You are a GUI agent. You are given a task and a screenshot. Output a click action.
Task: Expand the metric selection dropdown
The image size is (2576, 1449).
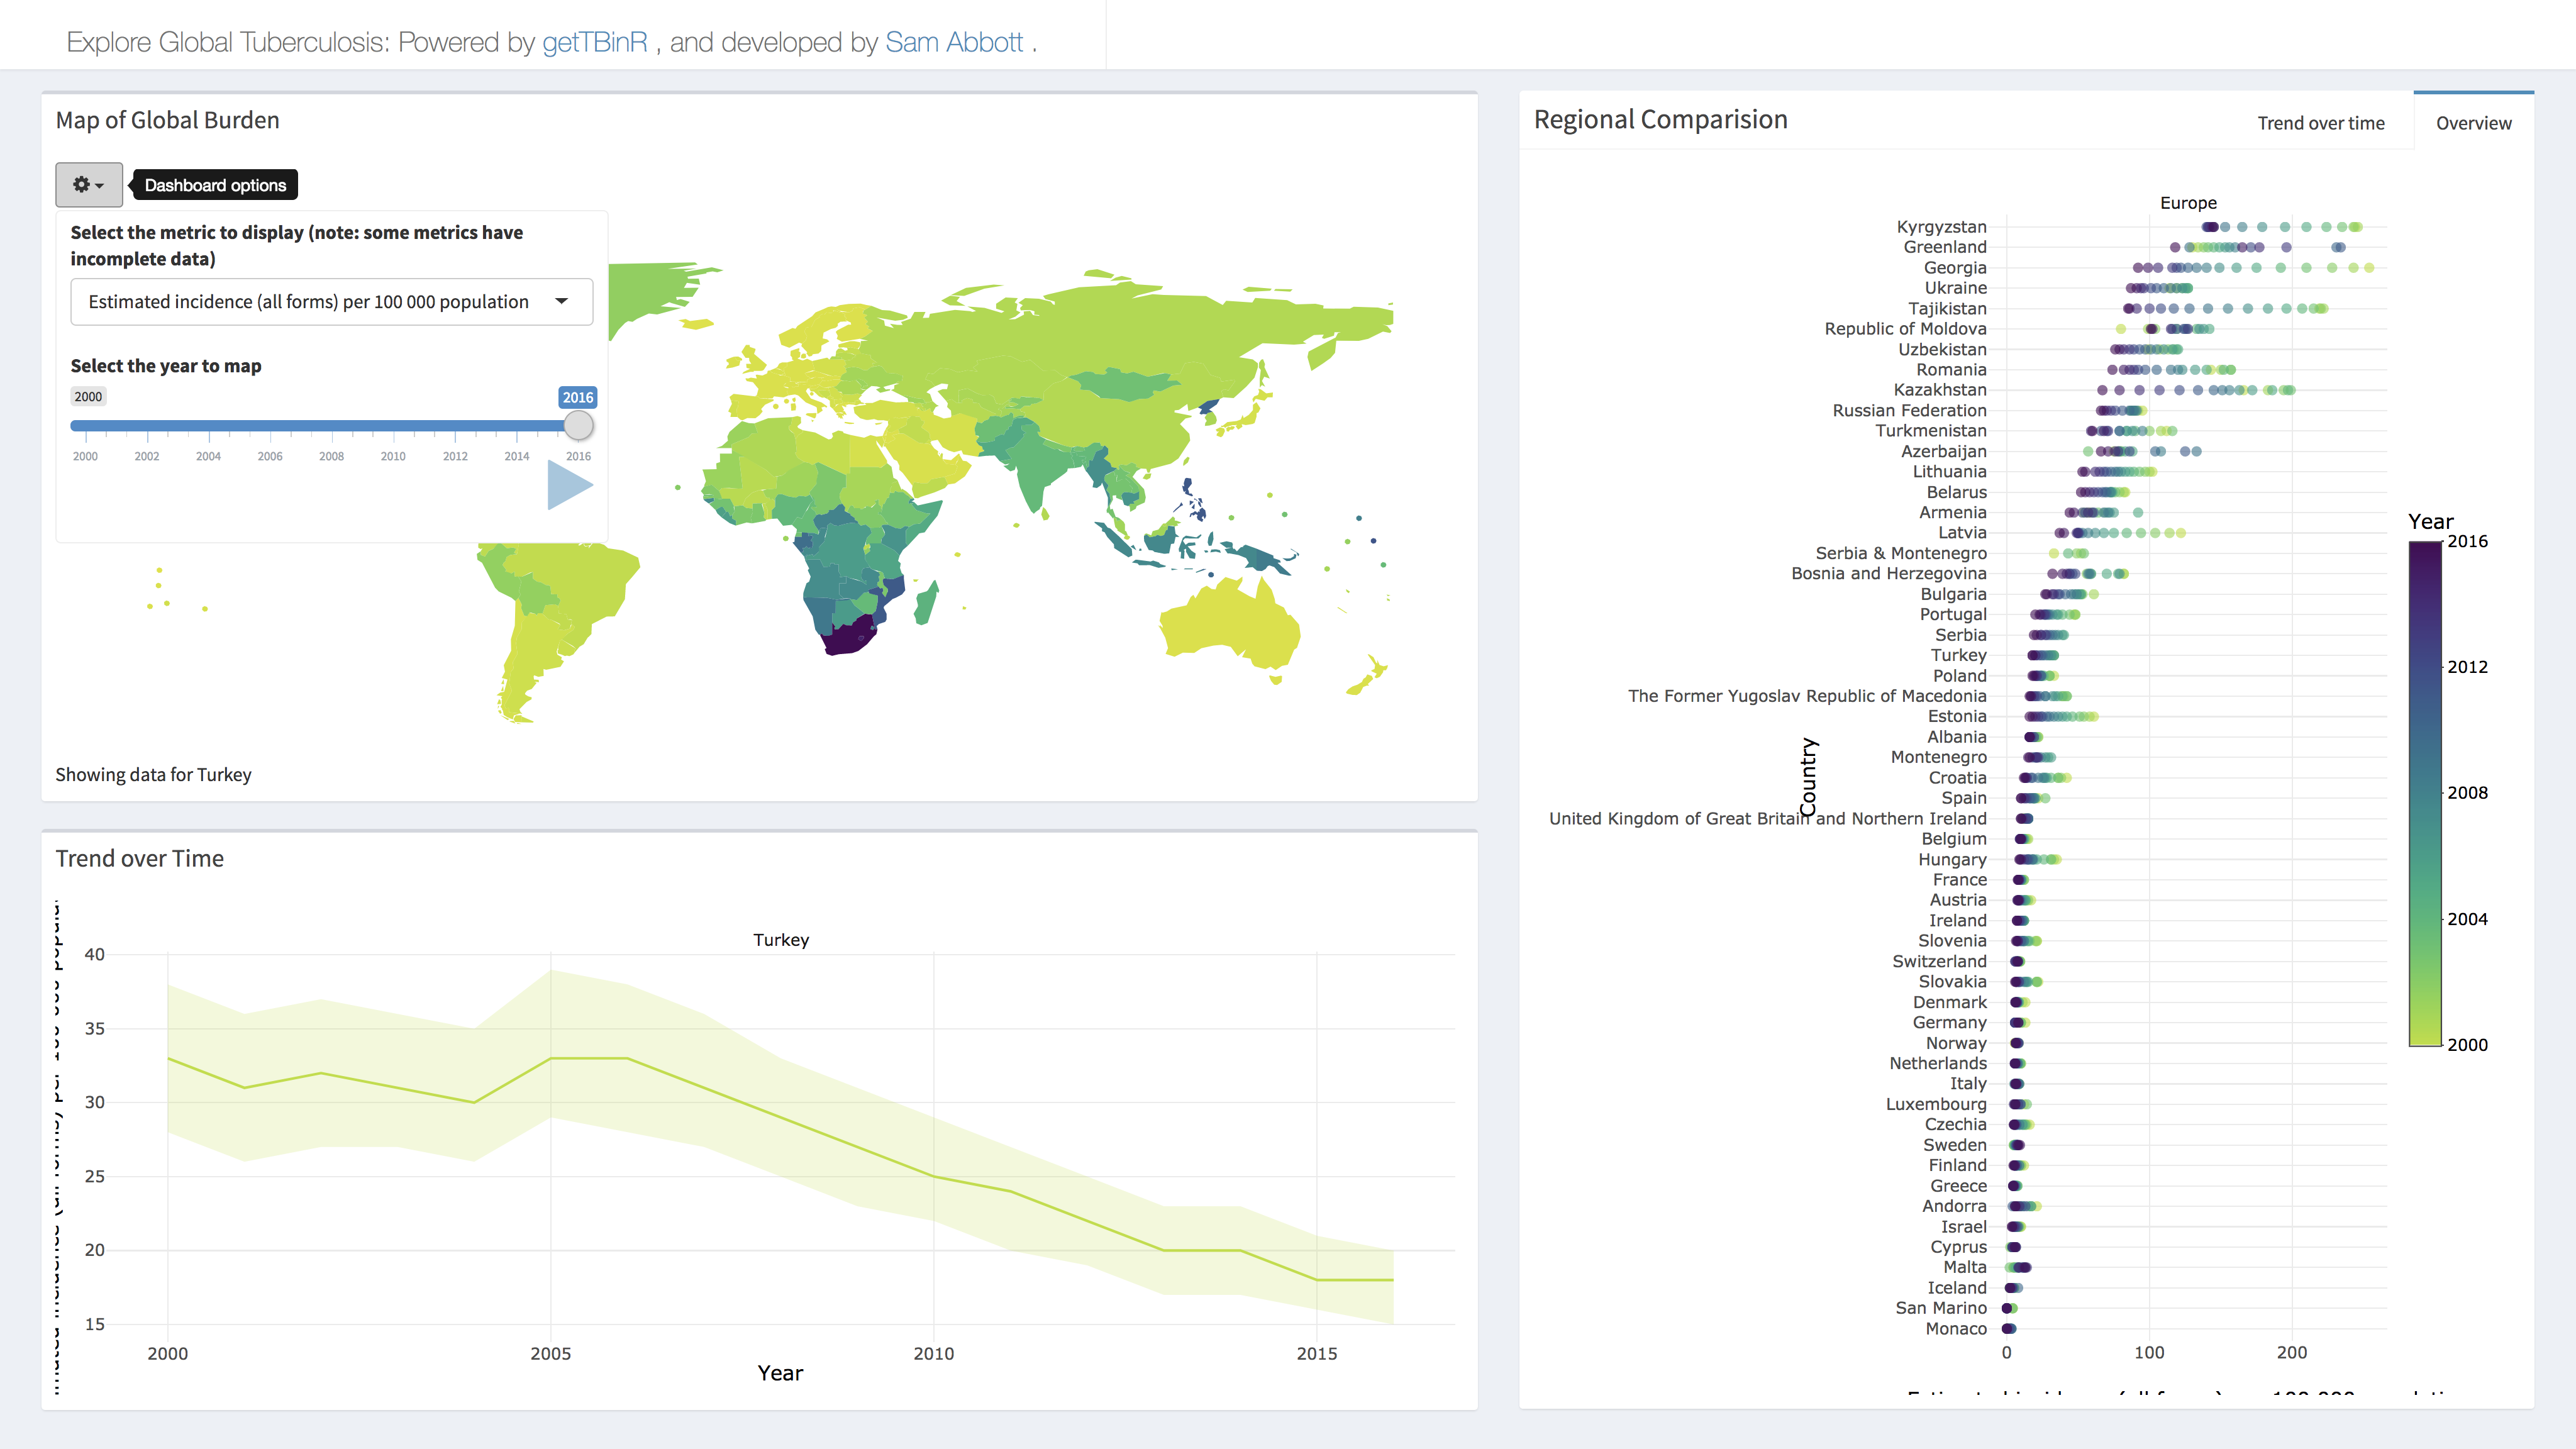(331, 302)
